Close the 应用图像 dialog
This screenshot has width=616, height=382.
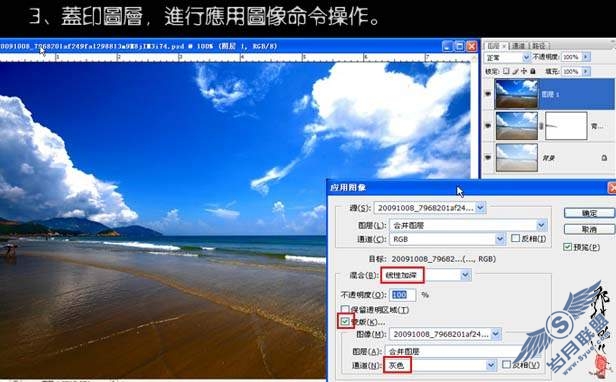[612, 188]
